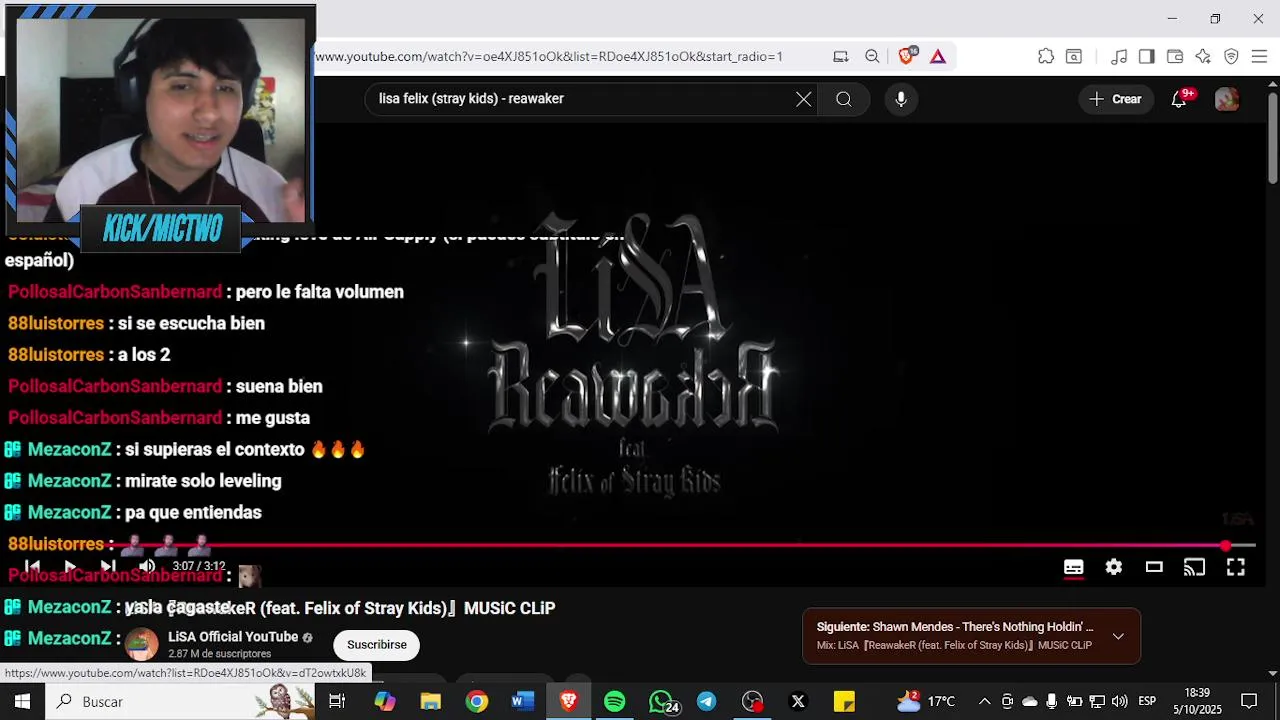Open Leo AI sparkle icon
This screenshot has width=1280, height=720.
click(1203, 56)
